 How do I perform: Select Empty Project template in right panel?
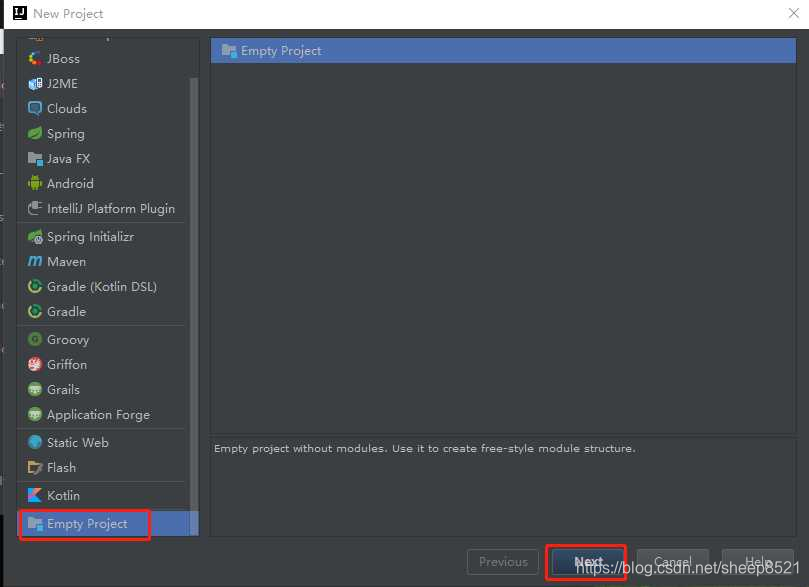coord(503,51)
